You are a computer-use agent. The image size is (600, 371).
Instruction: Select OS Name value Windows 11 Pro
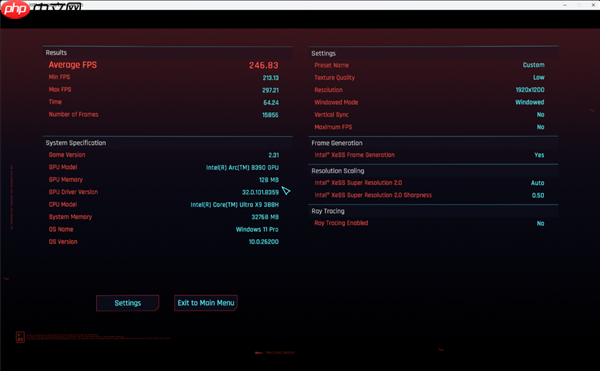coord(257,229)
